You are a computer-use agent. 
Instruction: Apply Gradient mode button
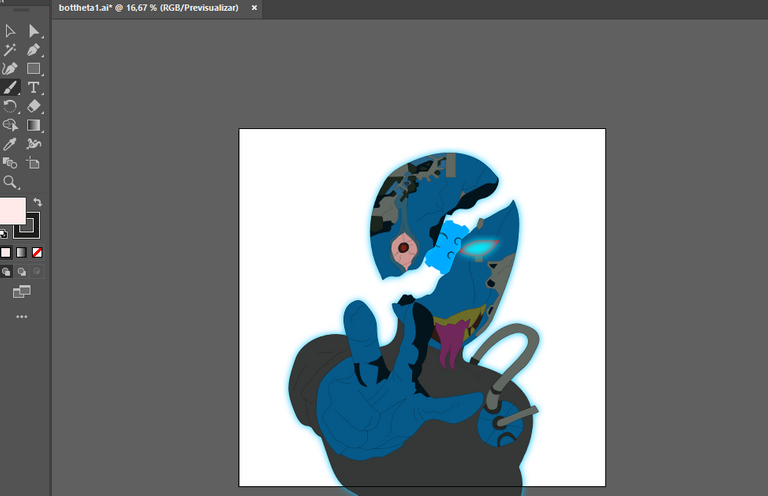(21, 253)
